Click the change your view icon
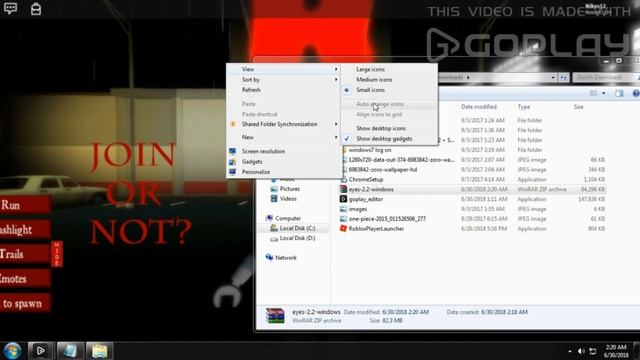This screenshot has width=640, height=360. (593, 93)
